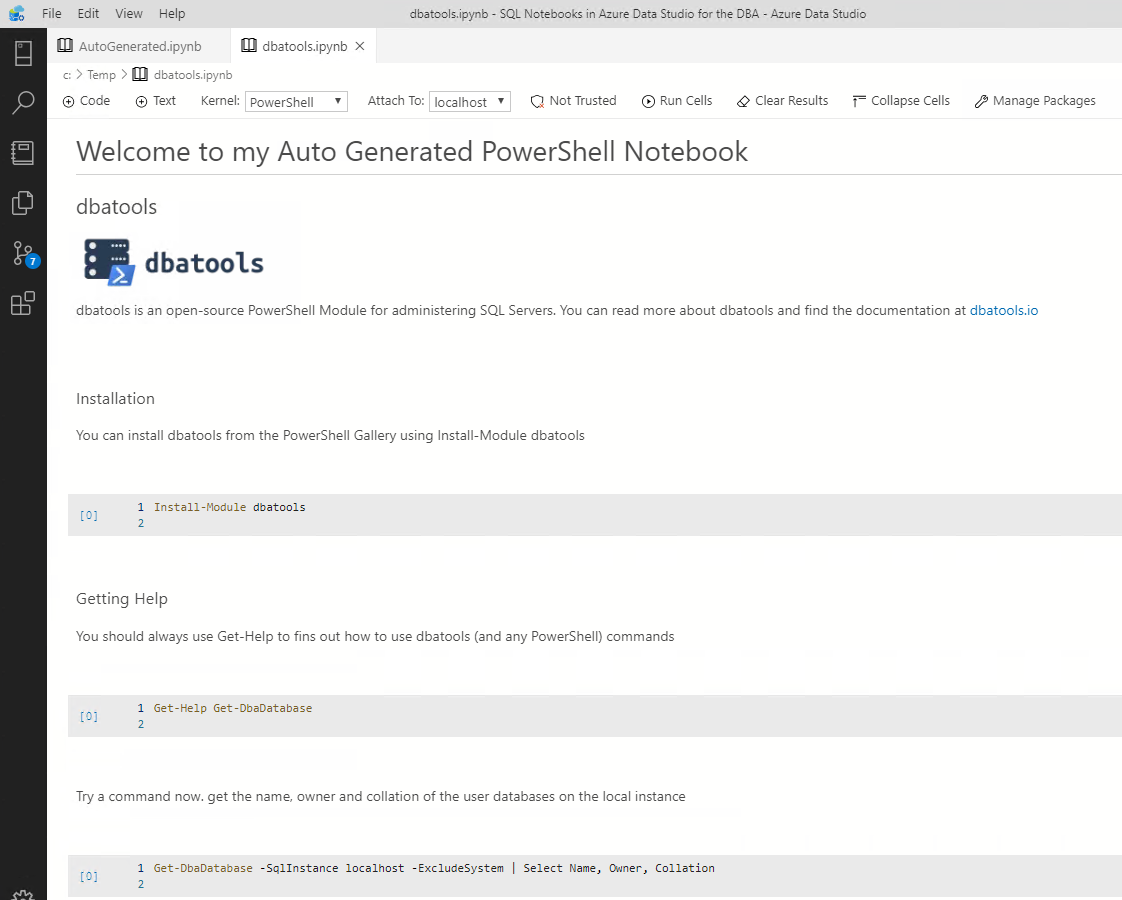Open the Manage gear icon
This screenshot has width=1122, height=900.
click(23, 894)
